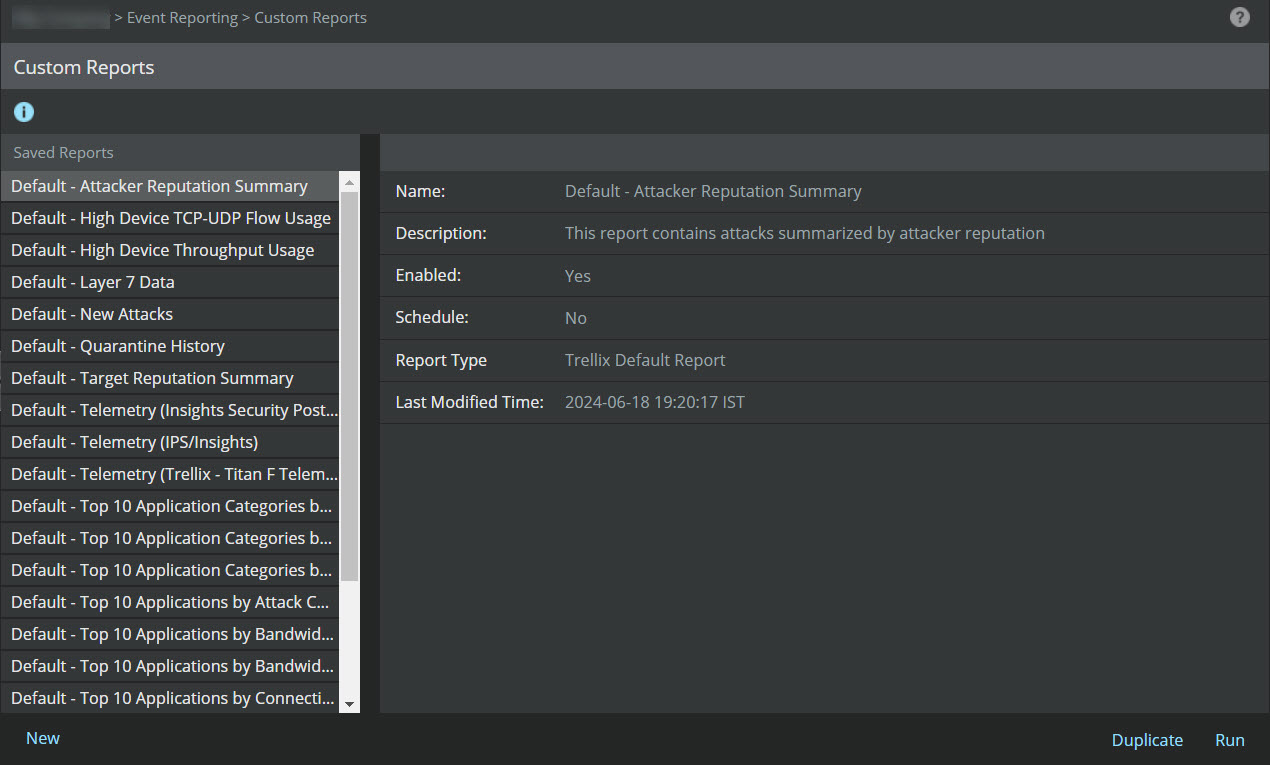Click the saved reports scroll down arrow
Screen dimensions: 1270x765
[x=349, y=704]
